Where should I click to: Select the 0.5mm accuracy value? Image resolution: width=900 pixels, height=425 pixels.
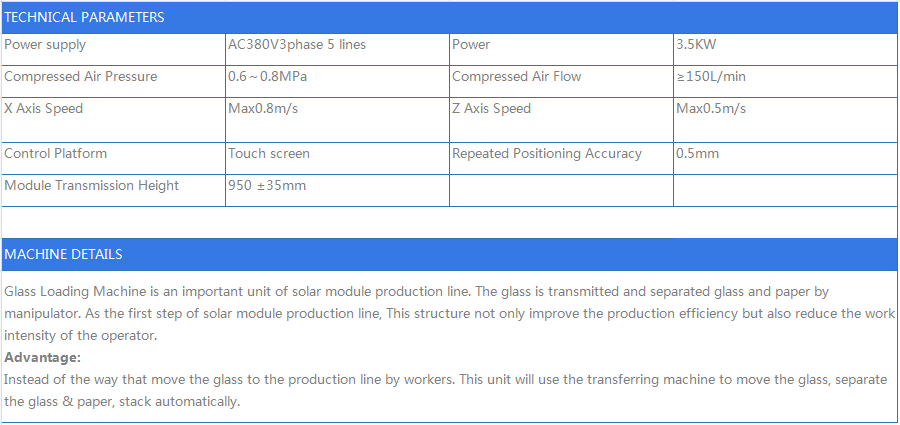(697, 153)
